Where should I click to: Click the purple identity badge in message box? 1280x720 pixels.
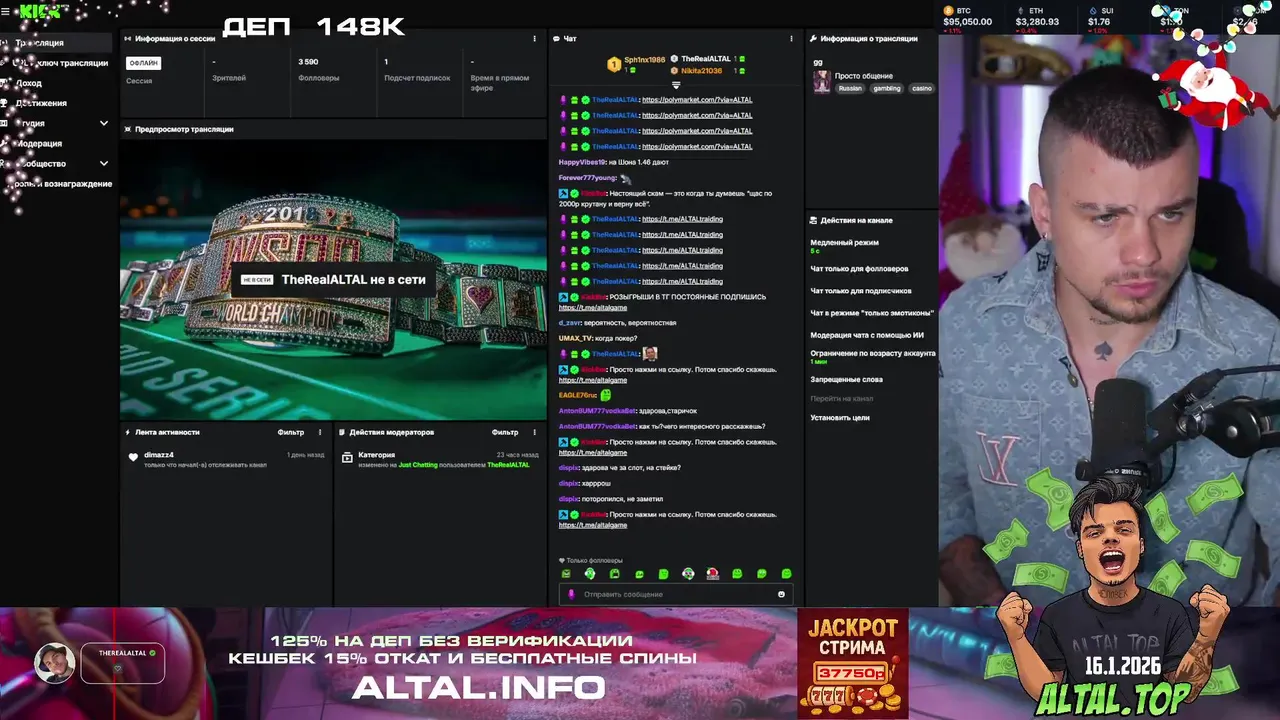tap(571, 594)
